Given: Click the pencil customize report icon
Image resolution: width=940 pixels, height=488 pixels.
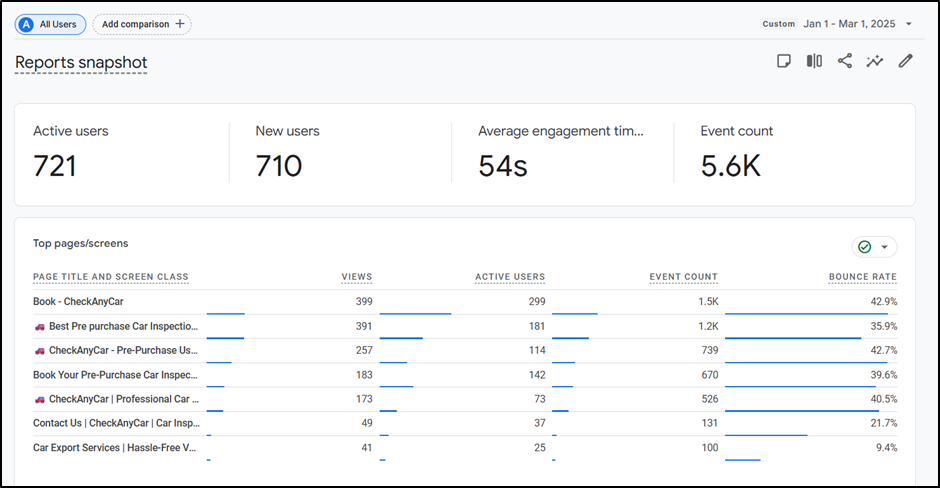Looking at the screenshot, I should point(906,61).
